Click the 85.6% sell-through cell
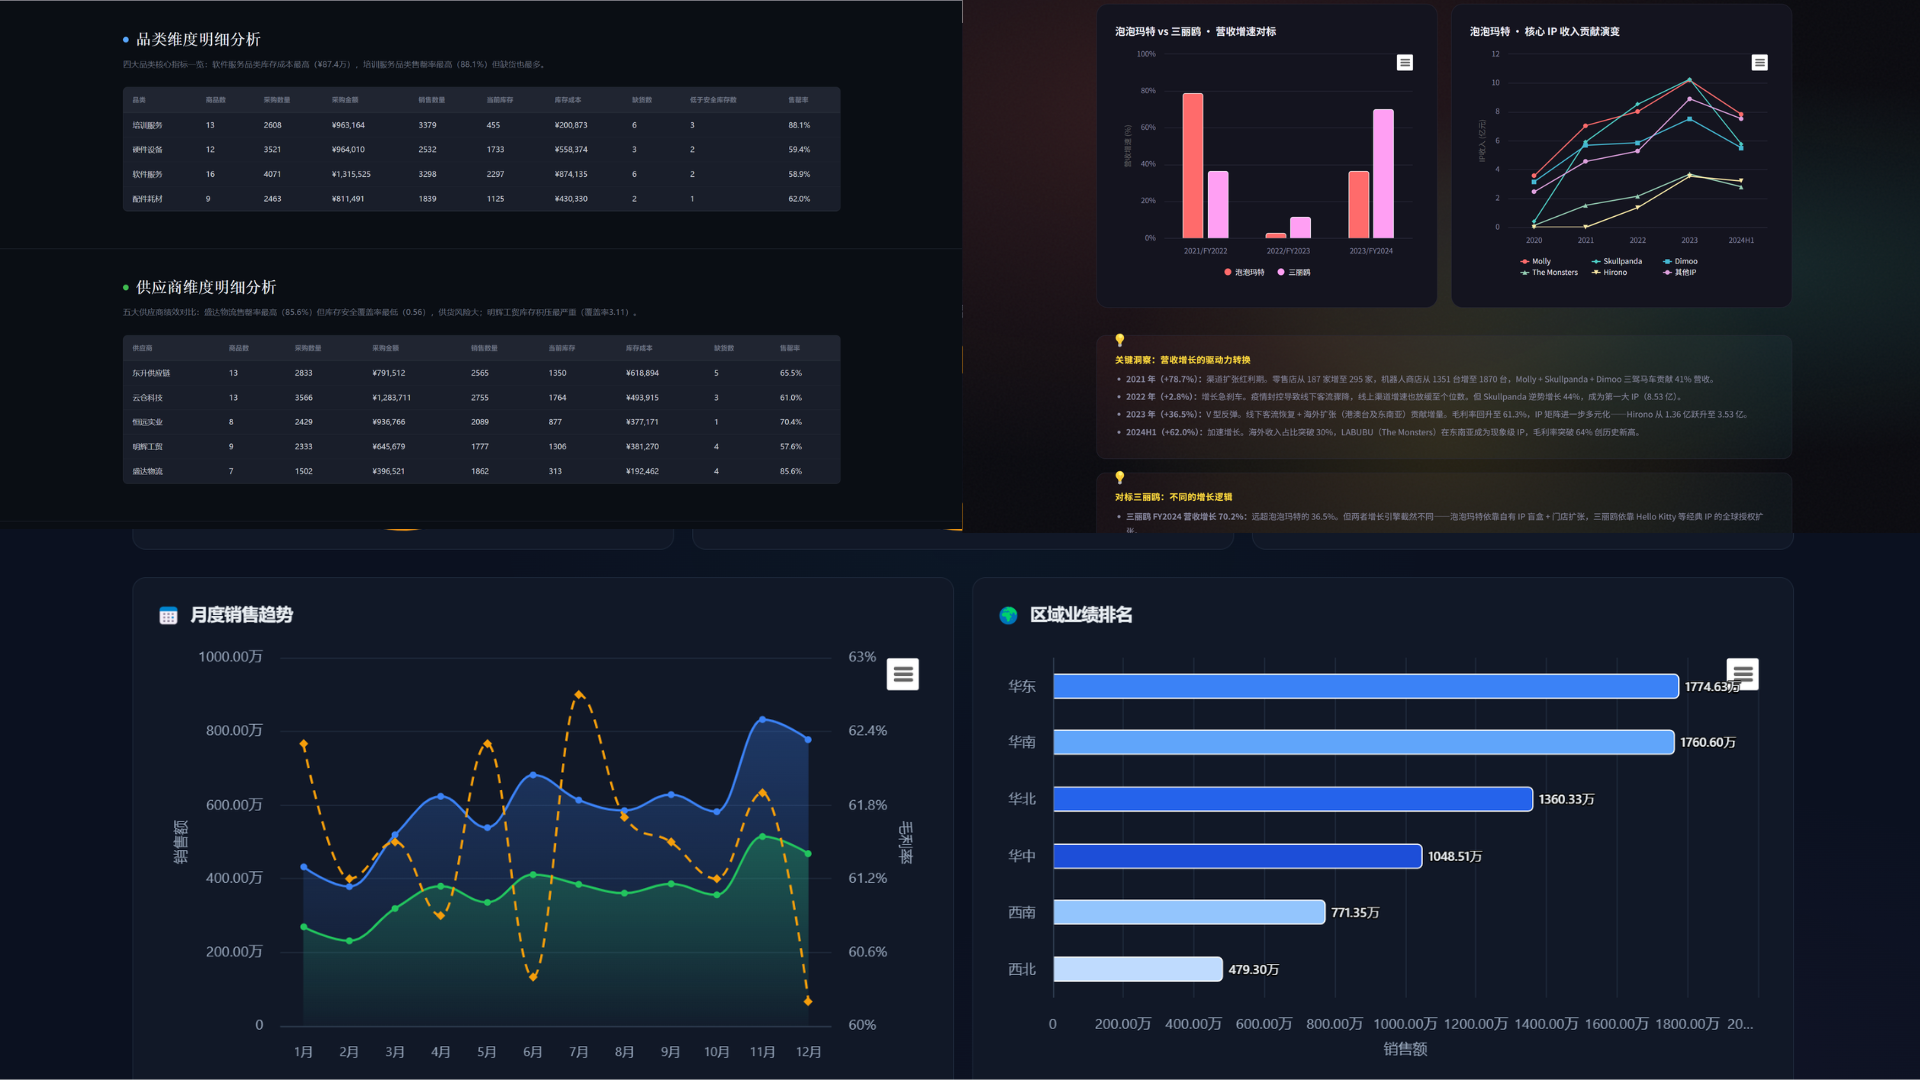 (x=791, y=471)
